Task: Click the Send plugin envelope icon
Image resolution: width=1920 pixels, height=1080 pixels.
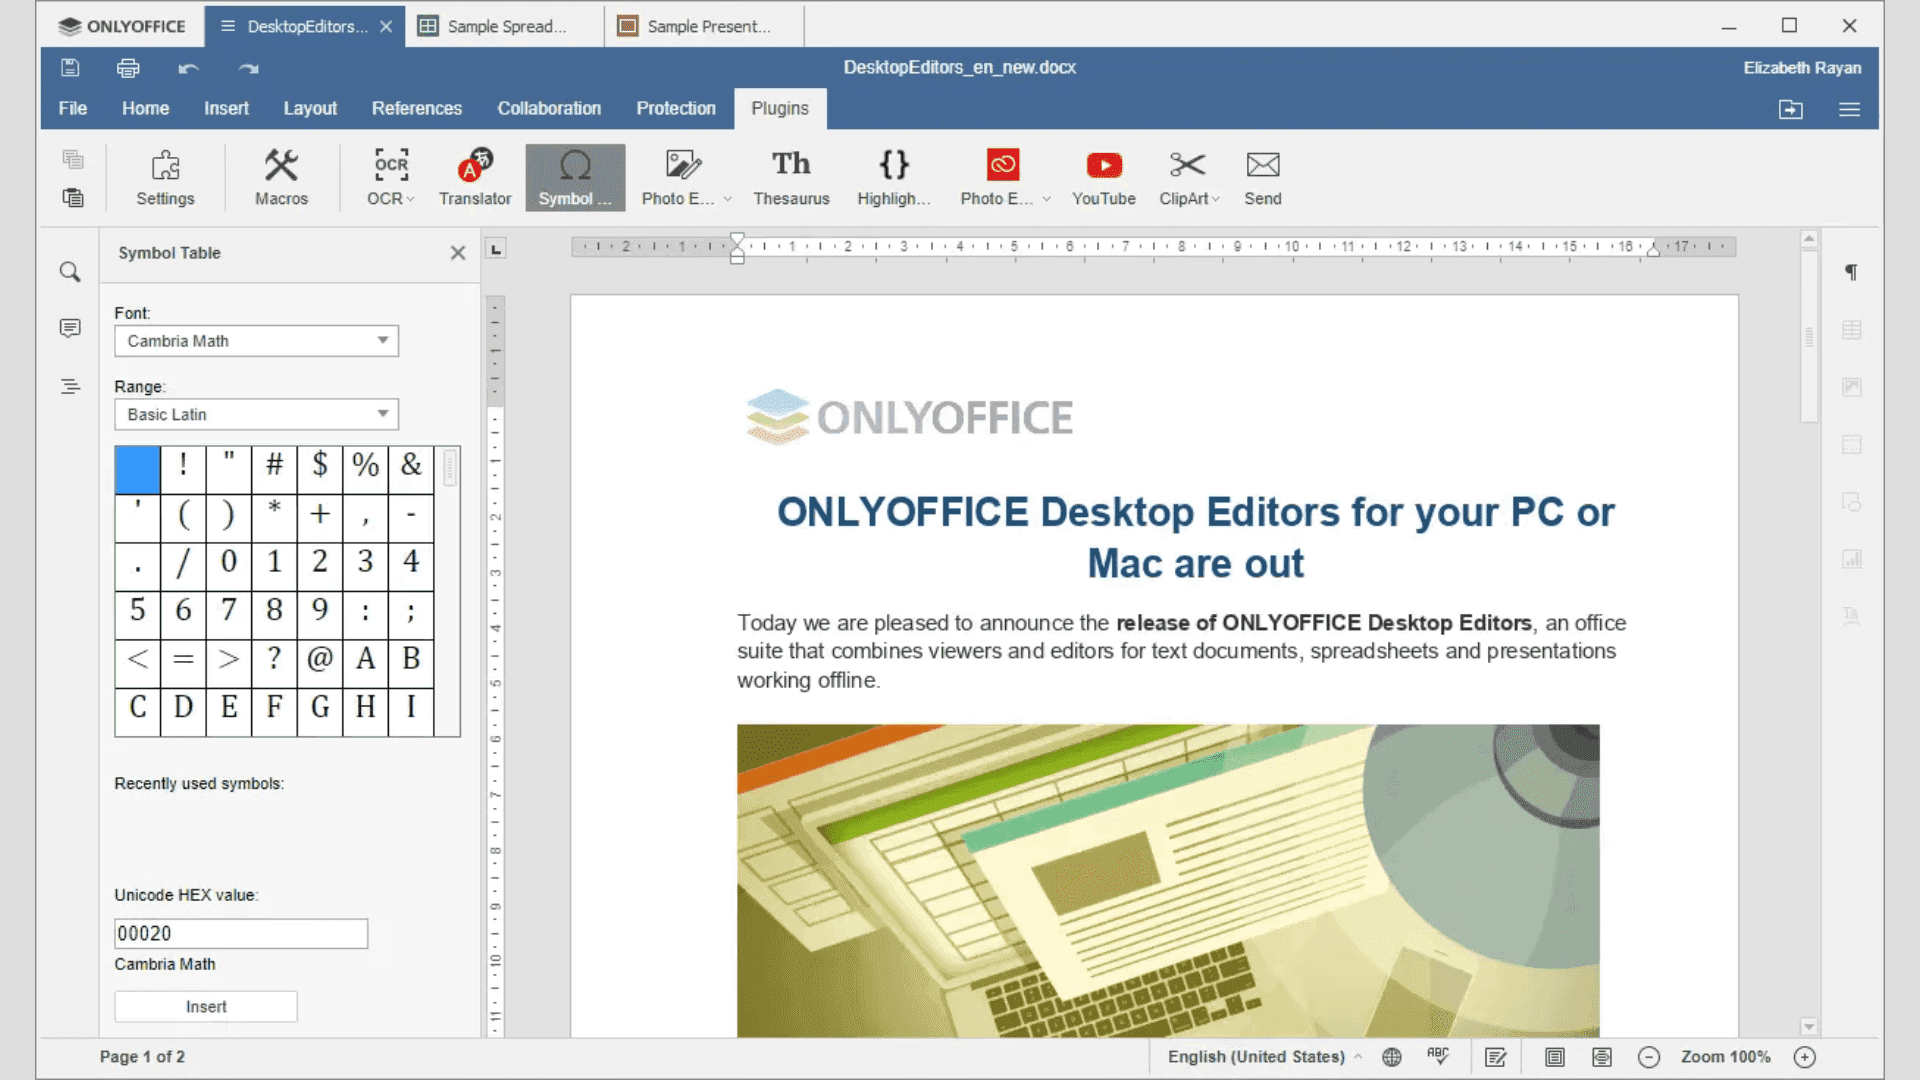Action: [x=1263, y=165]
